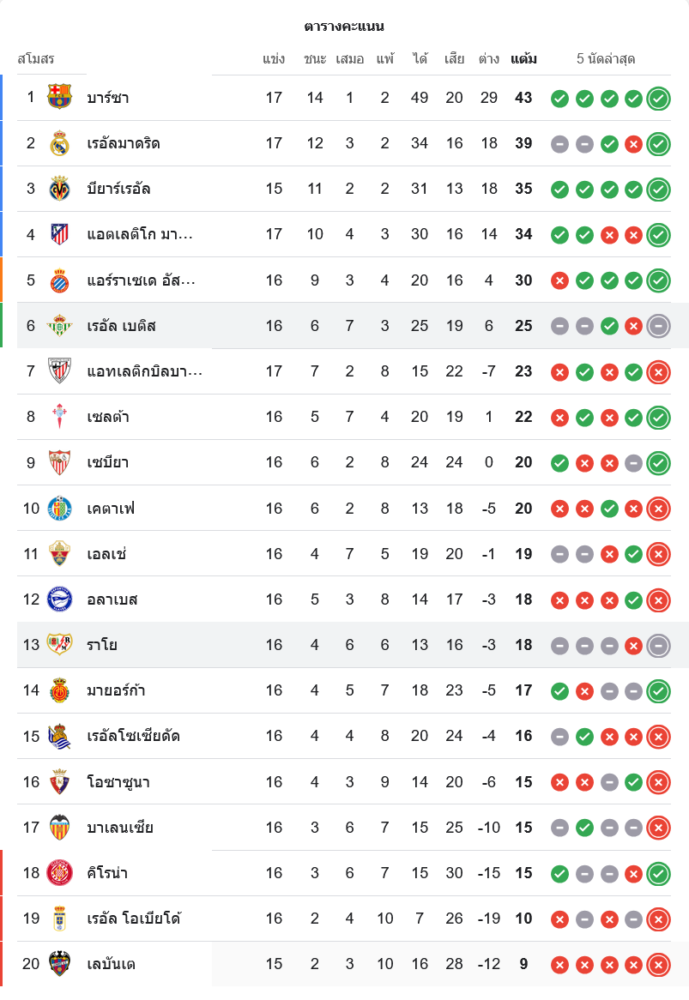Click the Sevilla club crest
689x1000 pixels.
pos(60,462)
